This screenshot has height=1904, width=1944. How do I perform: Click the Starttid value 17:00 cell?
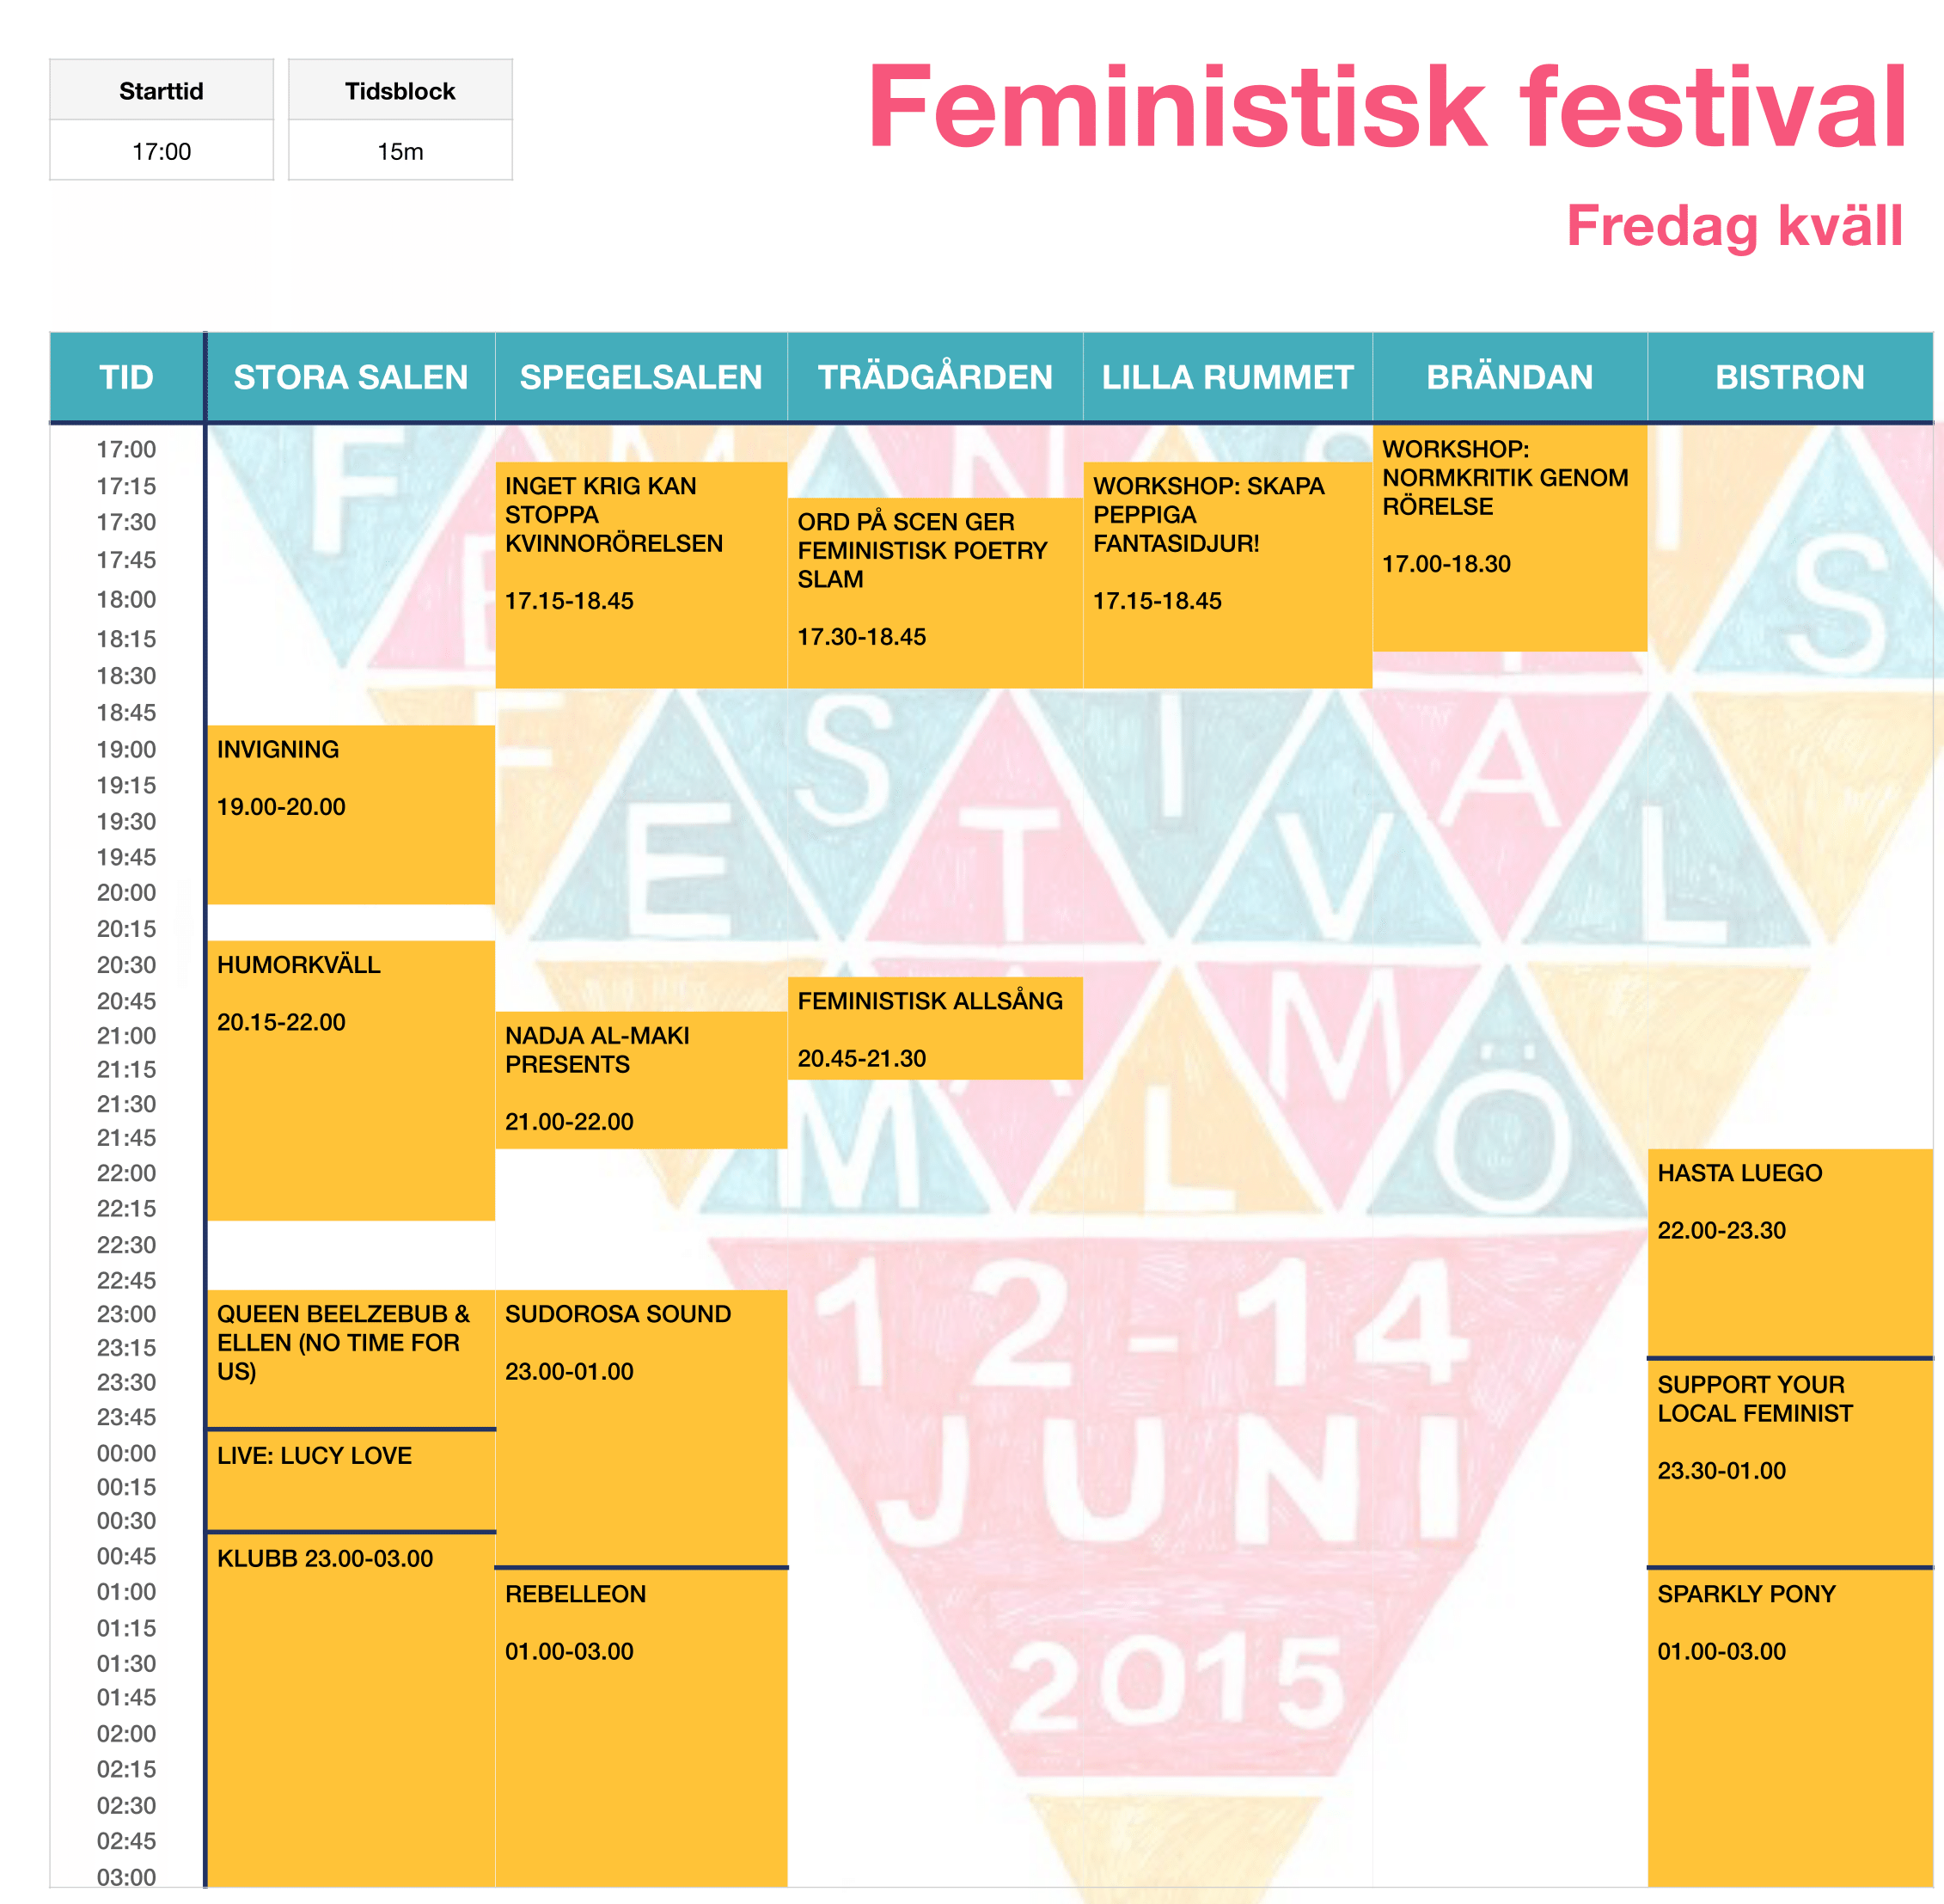click(x=161, y=151)
